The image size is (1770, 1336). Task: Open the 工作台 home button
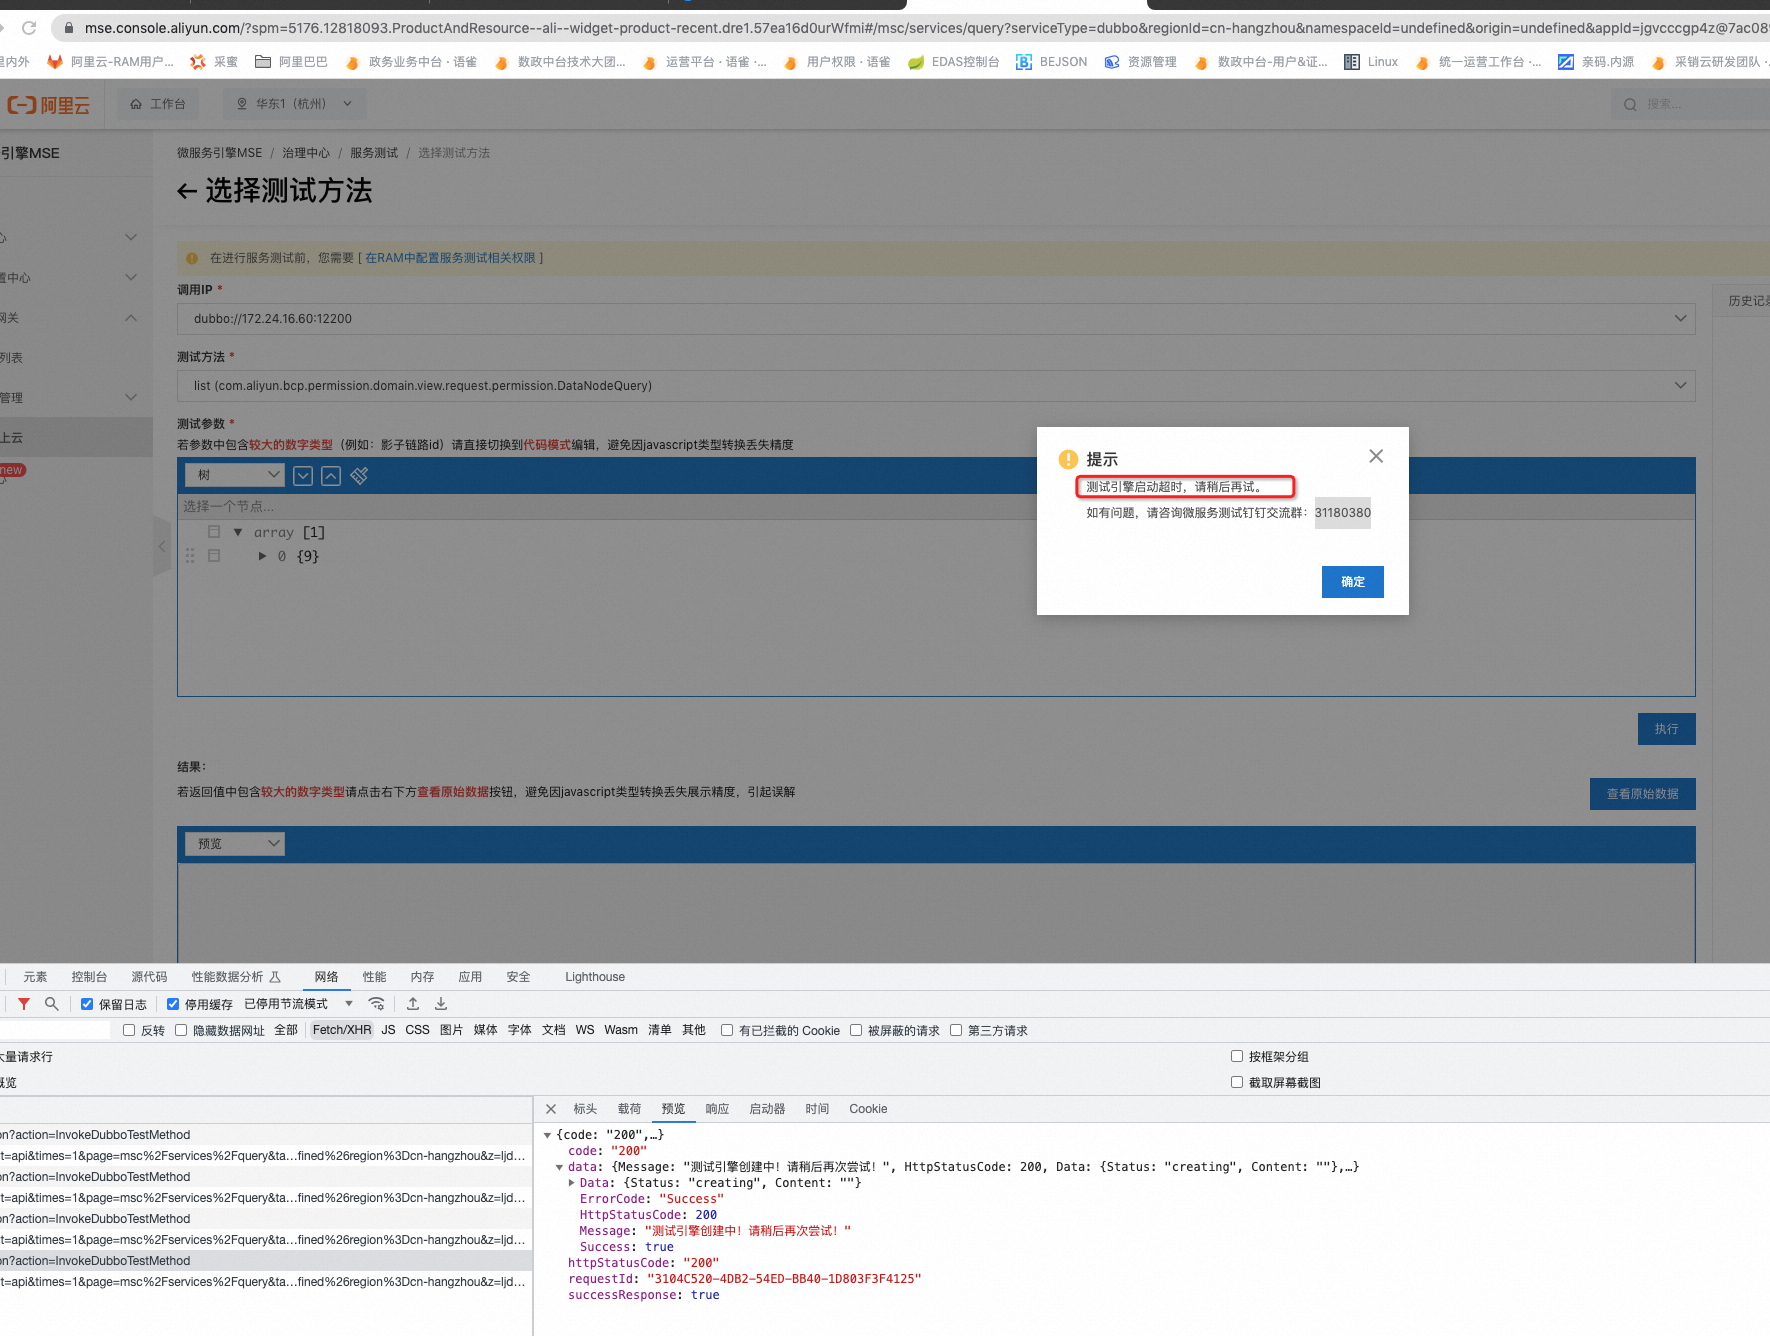(x=158, y=104)
